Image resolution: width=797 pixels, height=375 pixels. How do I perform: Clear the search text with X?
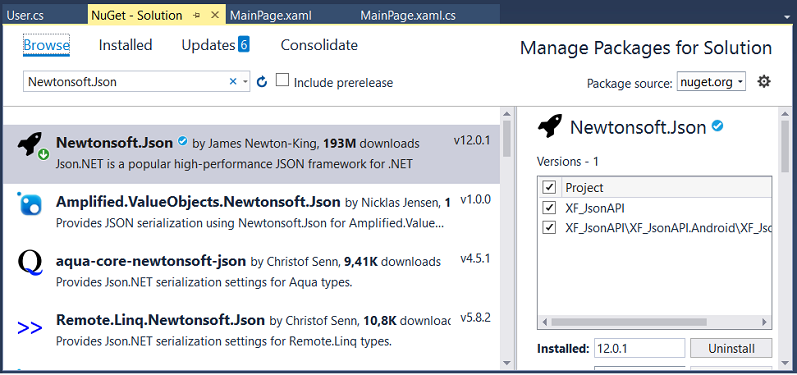click(x=233, y=81)
